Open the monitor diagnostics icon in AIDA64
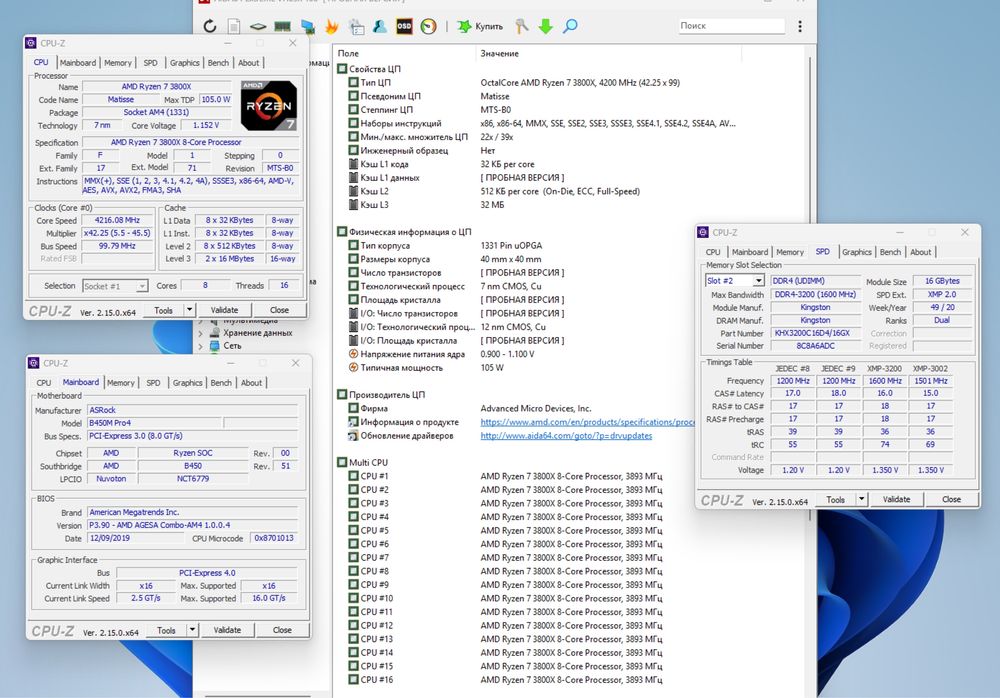 pos(307,26)
